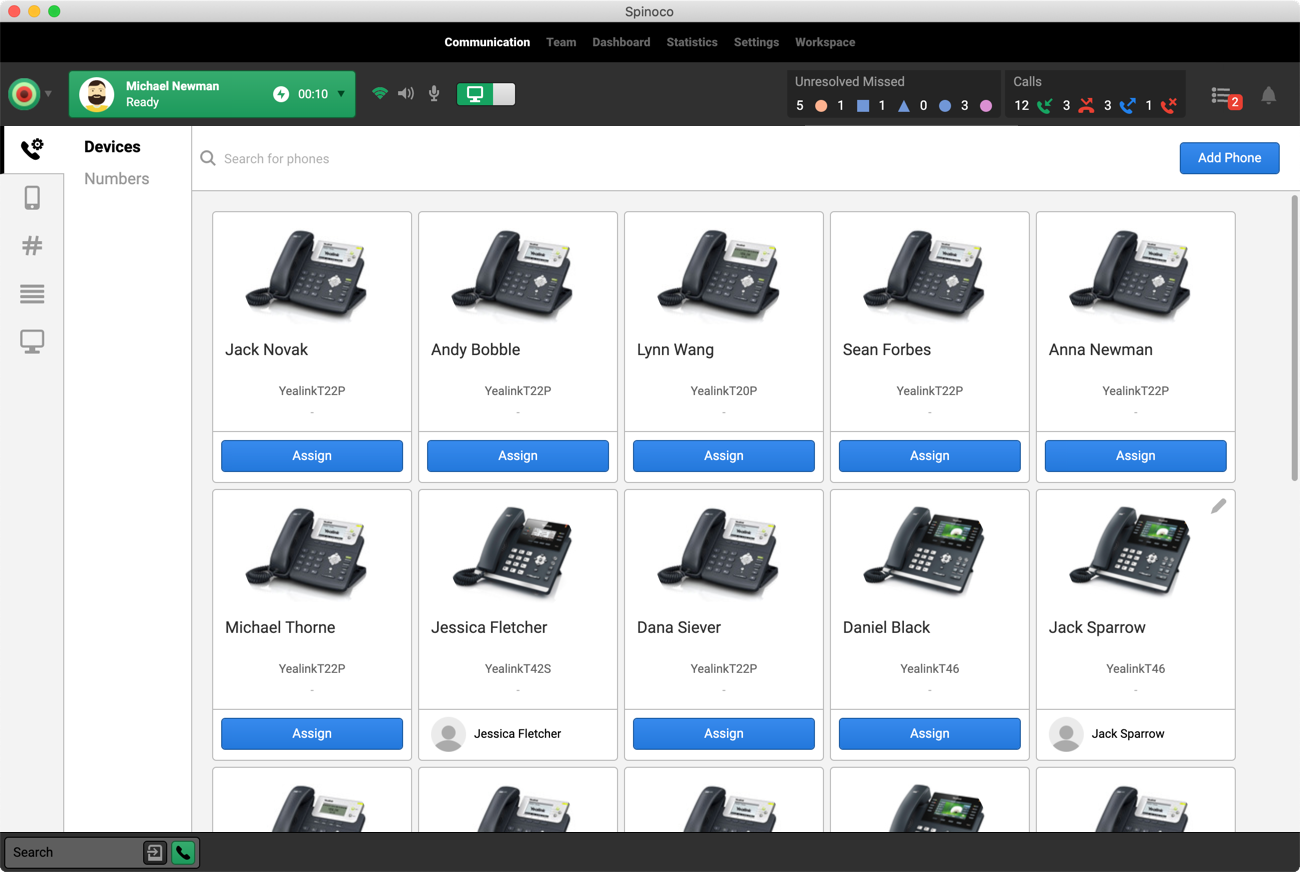
Task: Click the YealinkT42S model label
Action: pyautogui.click(x=518, y=668)
